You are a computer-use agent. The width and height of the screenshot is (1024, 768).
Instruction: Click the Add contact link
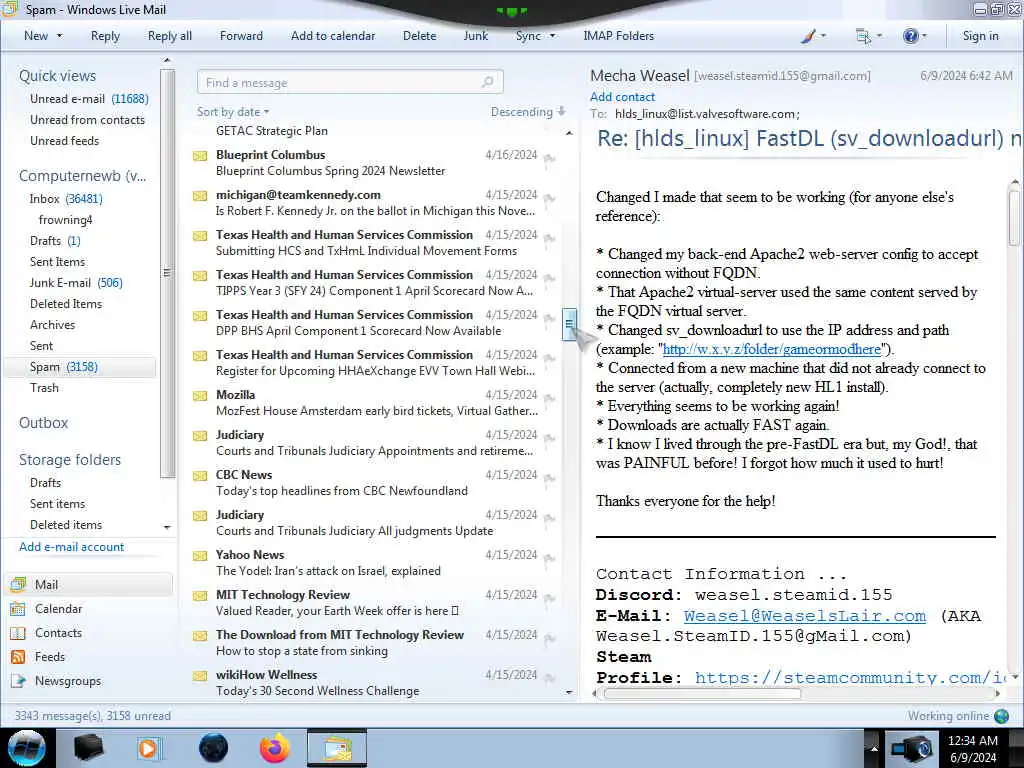(622, 97)
